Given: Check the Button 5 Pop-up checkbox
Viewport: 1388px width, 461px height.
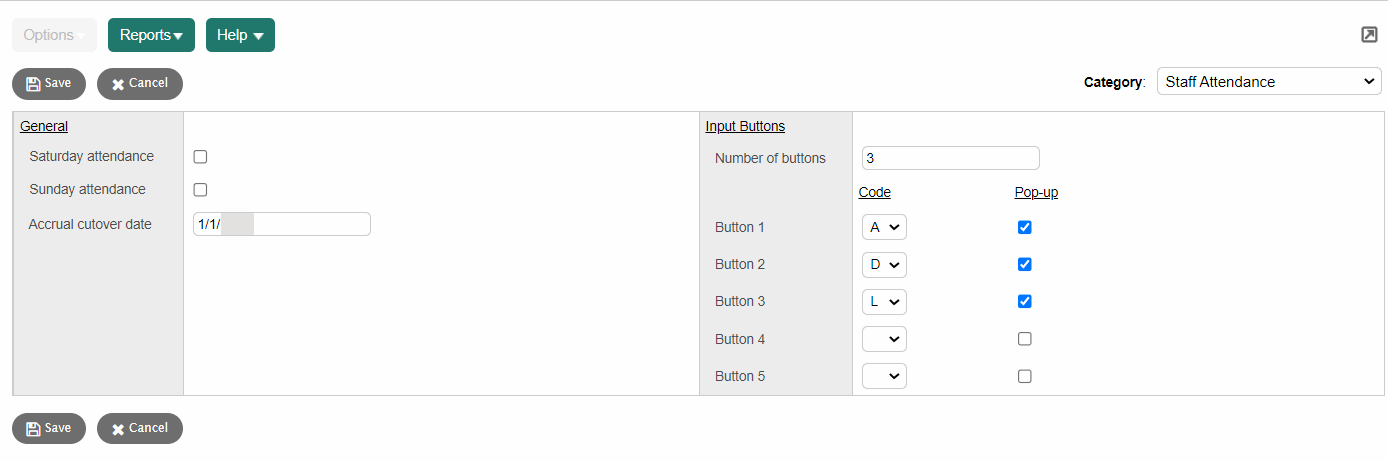Looking at the screenshot, I should [1024, 377].
